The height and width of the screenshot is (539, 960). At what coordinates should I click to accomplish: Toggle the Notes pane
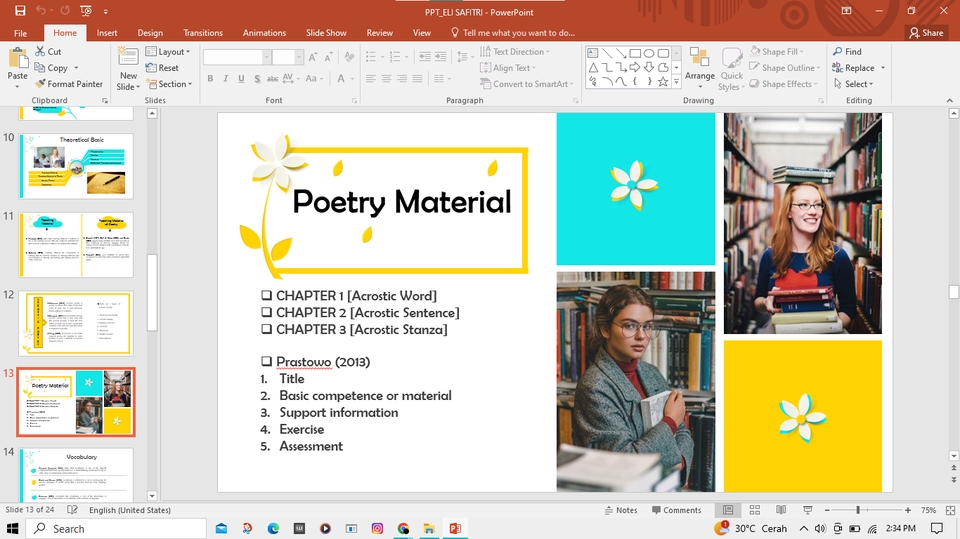pyautogui.click(x=621, y=510)
